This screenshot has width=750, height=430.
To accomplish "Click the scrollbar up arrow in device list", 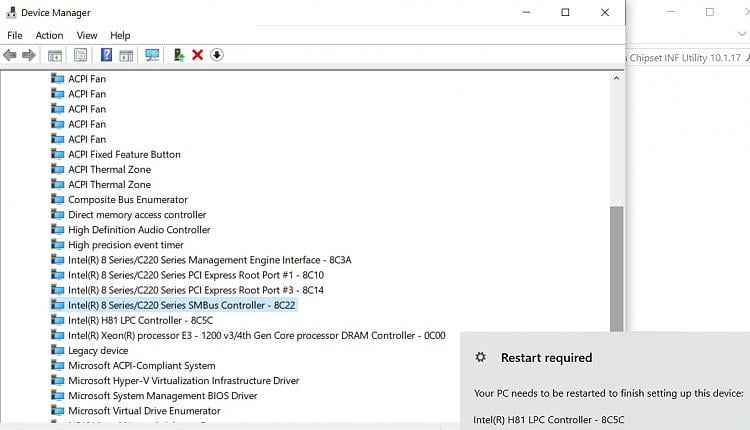I will 617,77.
